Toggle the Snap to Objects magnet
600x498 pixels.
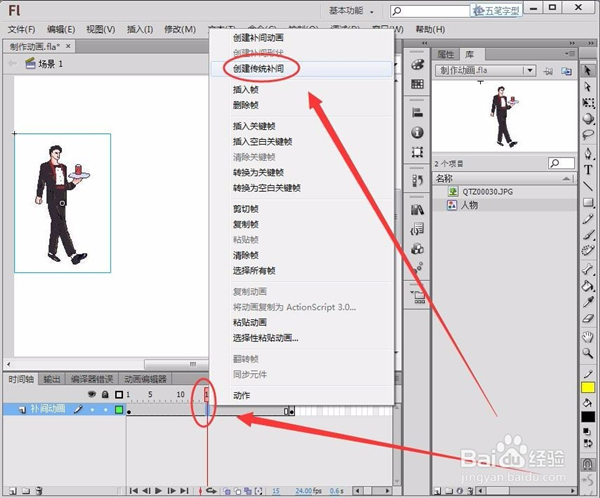click(x=587, y=464)
